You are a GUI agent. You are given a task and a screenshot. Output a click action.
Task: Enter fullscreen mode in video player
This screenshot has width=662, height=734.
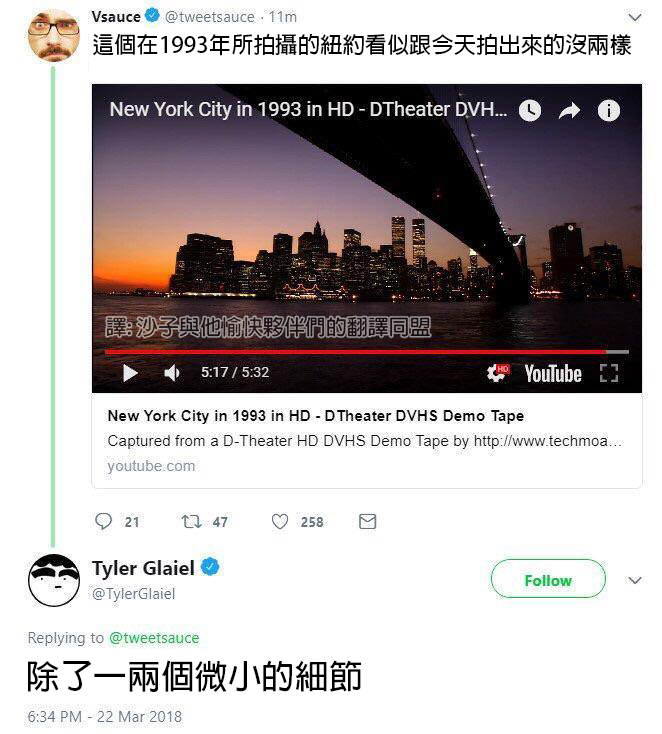(x=609, y=373)
